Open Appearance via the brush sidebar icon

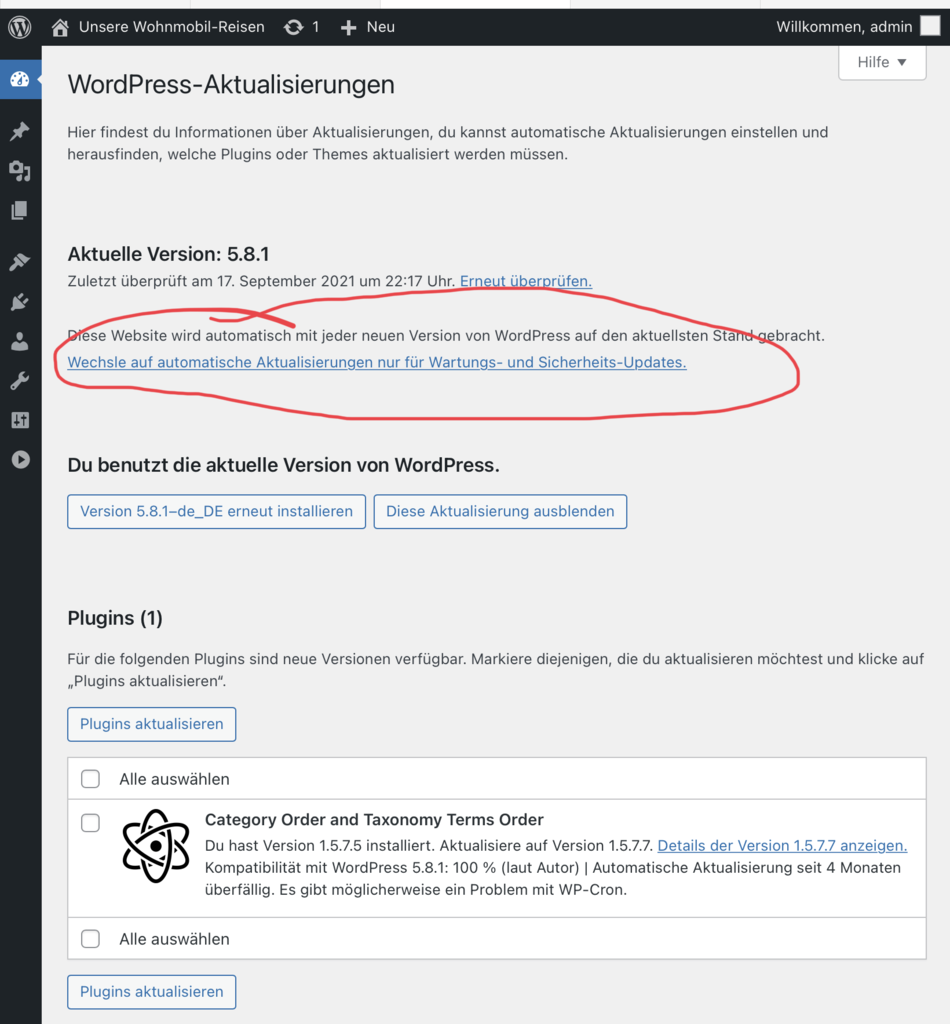click(20, 262)
